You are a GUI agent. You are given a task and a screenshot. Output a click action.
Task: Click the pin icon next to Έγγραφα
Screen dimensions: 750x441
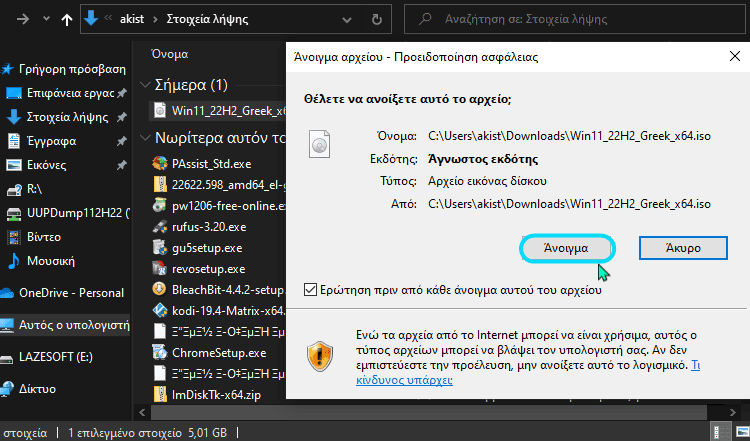[x=122, y=141]
